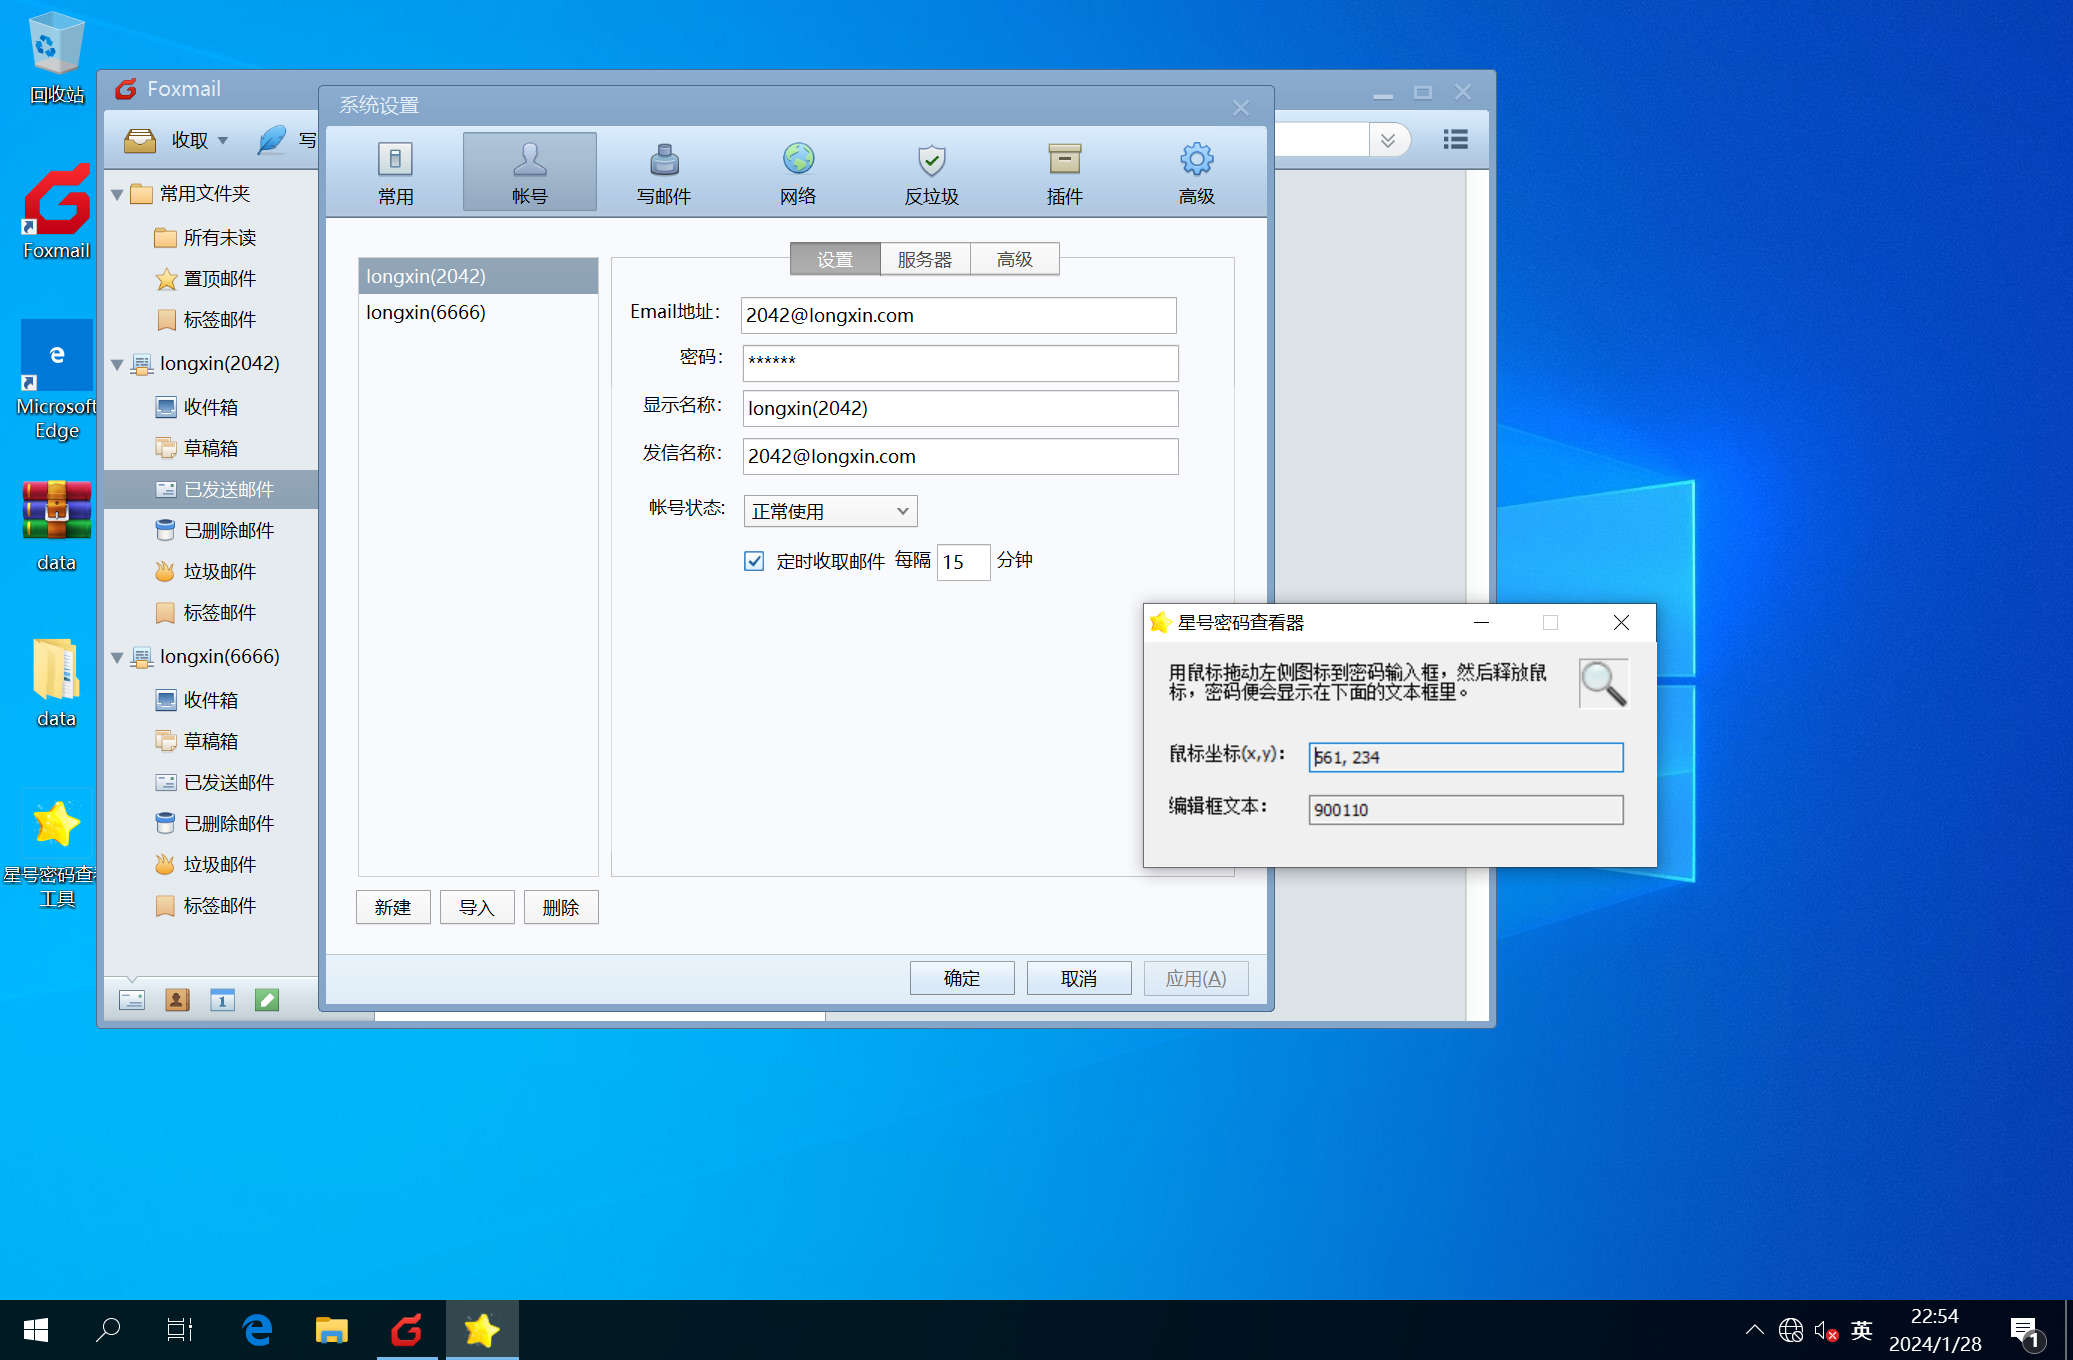
Task: Open 置顶邮件 folder
Action: (x=206, y=279)
